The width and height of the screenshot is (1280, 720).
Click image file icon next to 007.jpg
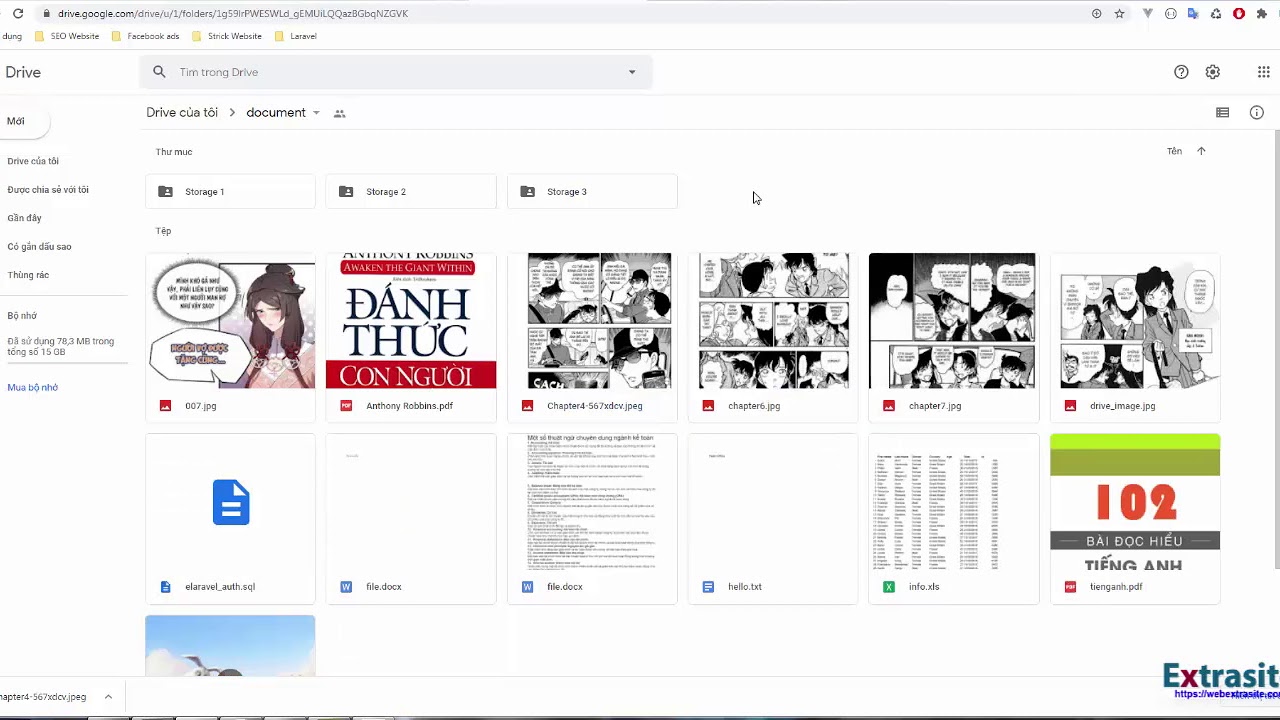pyautogui.click(x=166, y=406)
